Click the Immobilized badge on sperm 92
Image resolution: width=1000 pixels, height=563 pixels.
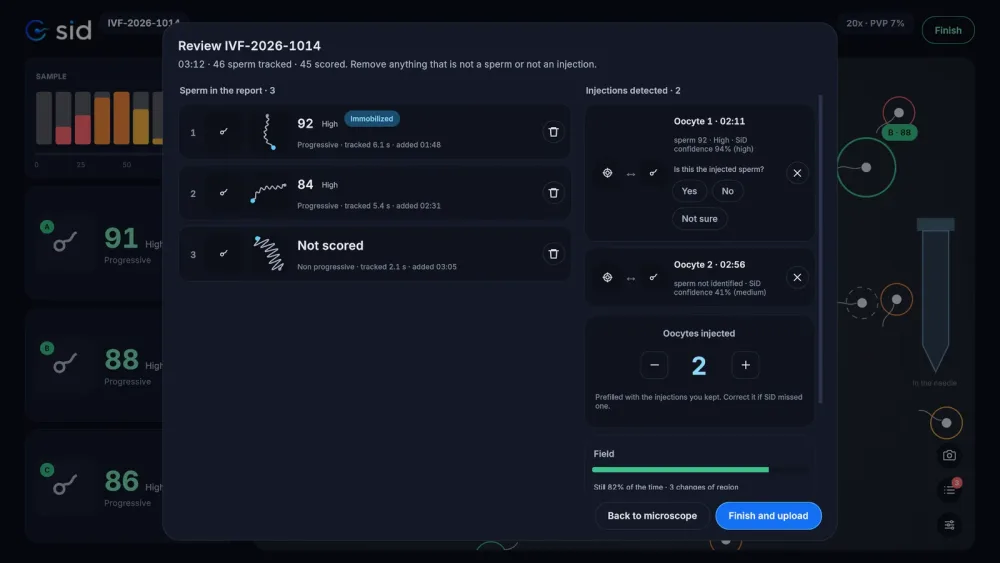click(372, 119)
